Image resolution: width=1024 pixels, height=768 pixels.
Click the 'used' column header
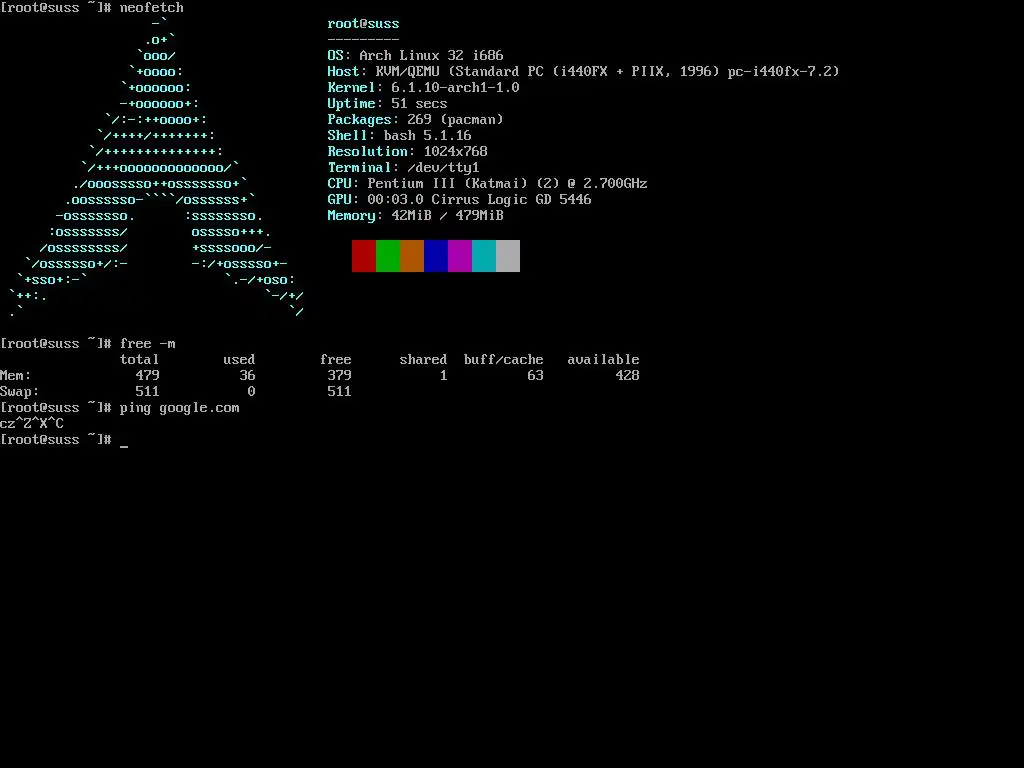click(x=239, y=359)
